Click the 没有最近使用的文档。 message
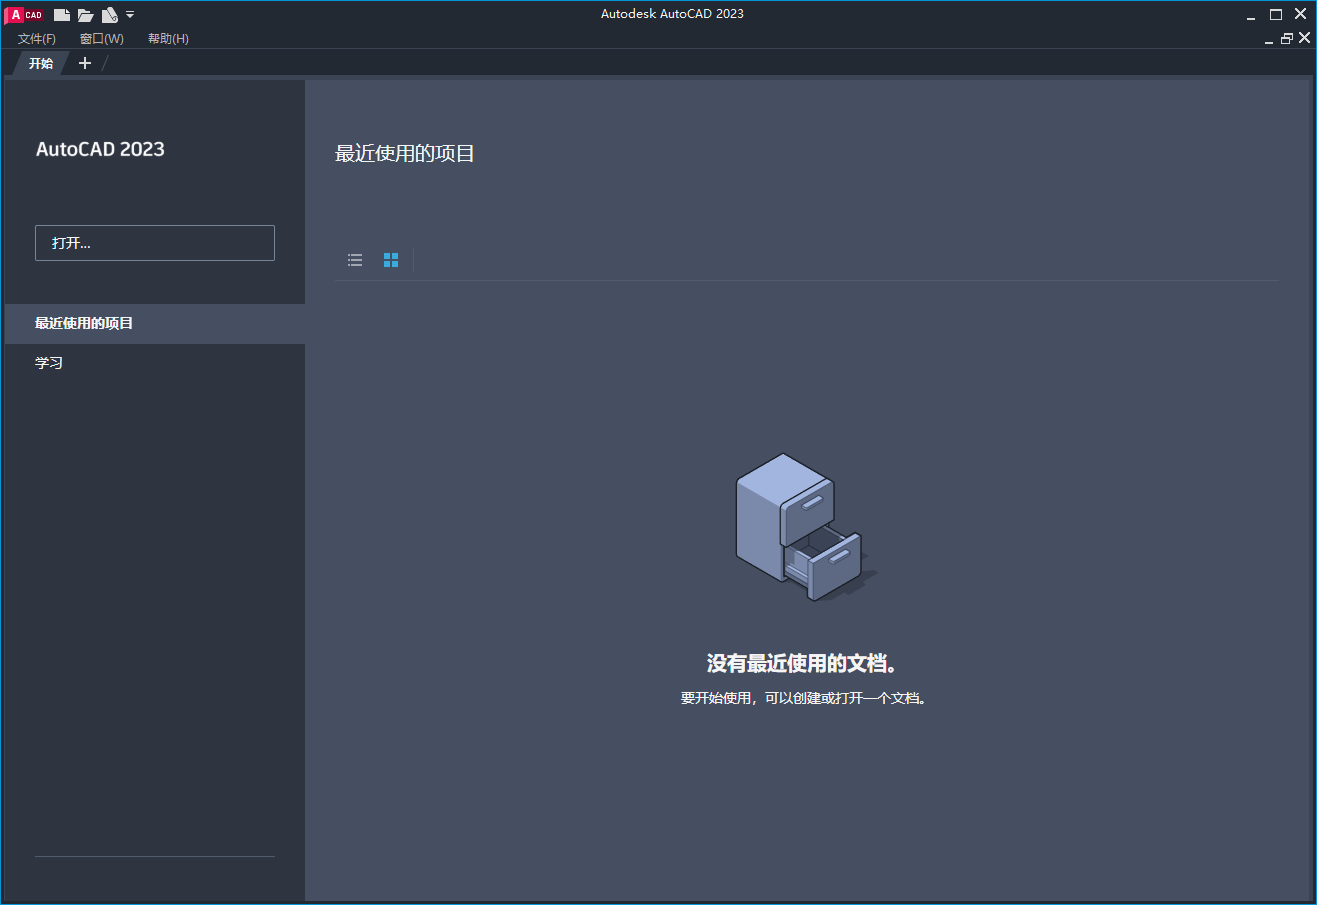Screen dimensions: 1317x905 (801, 664)
